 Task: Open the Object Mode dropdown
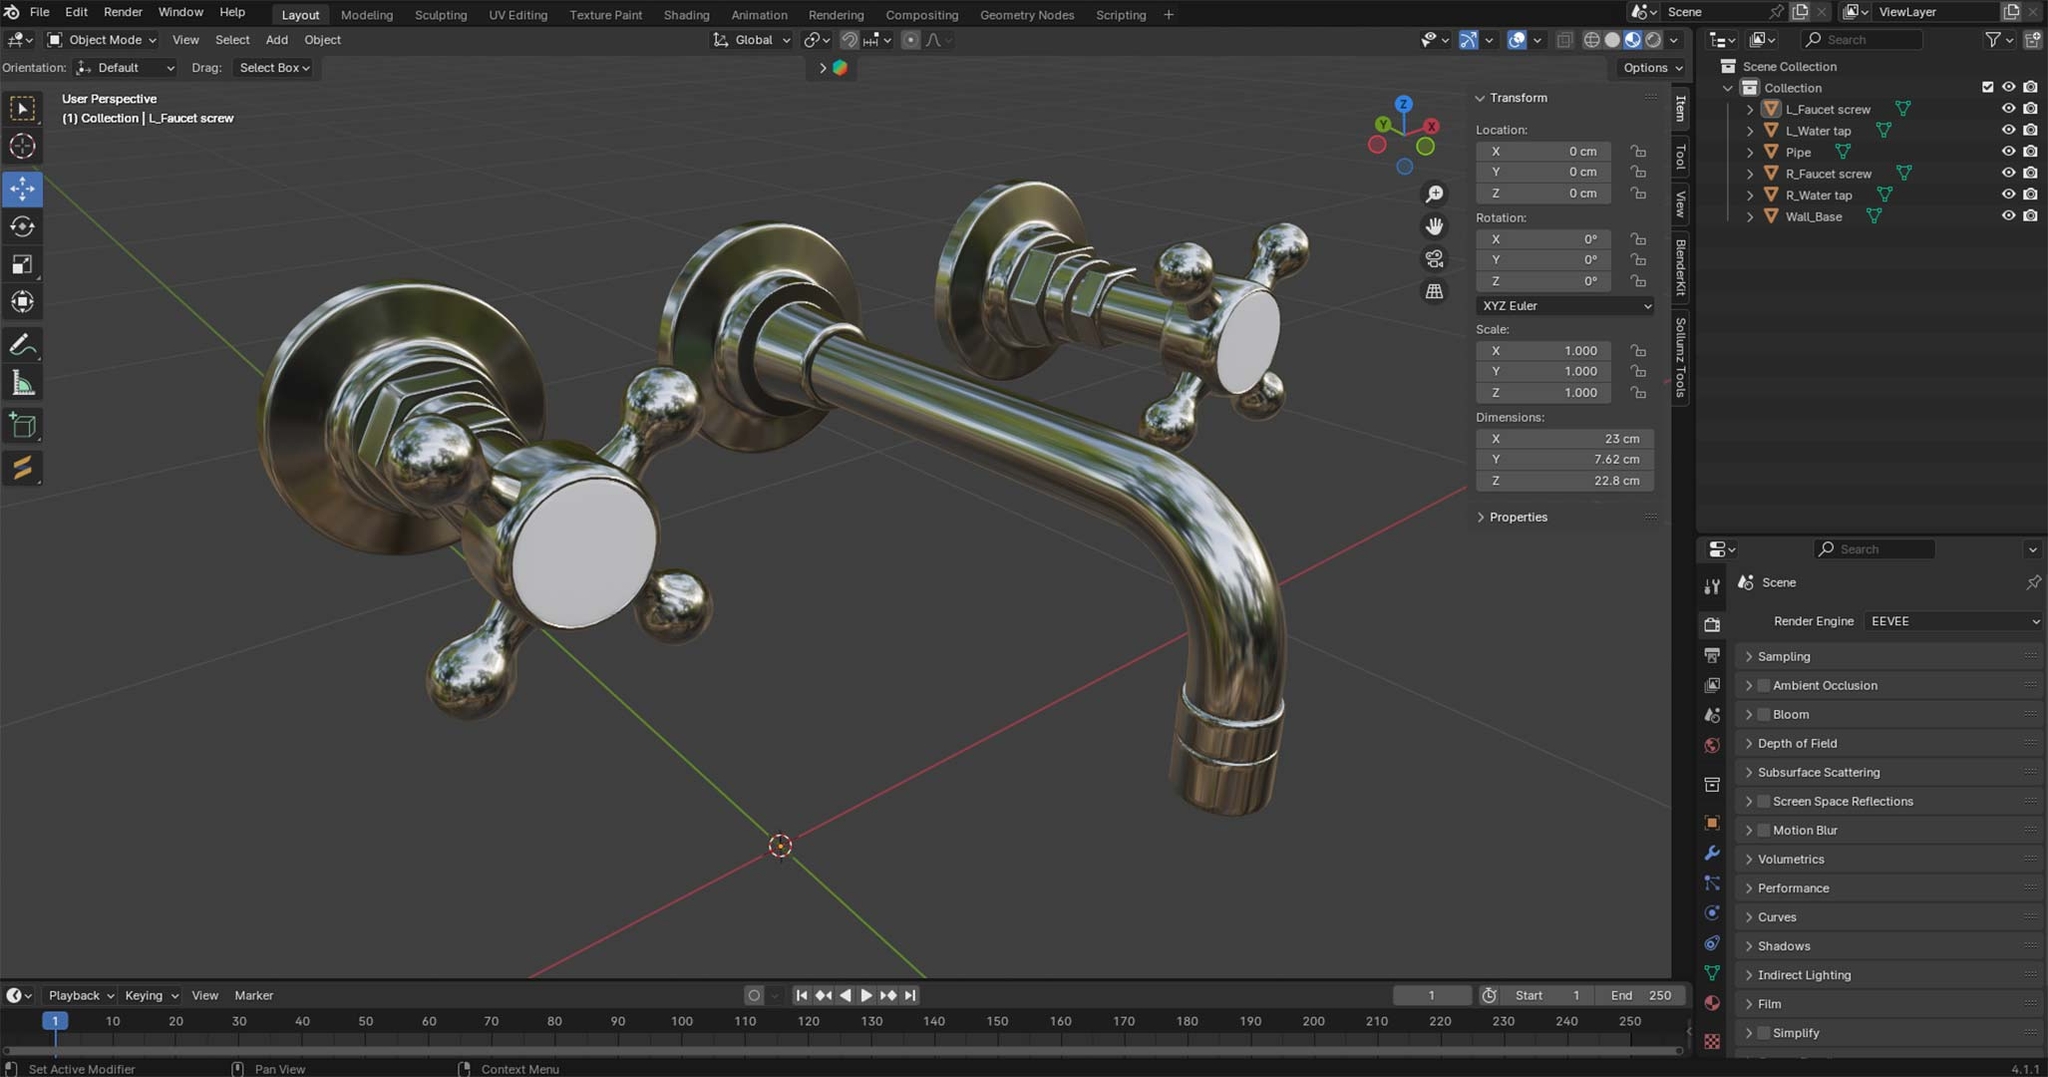(x=102, y=40)
